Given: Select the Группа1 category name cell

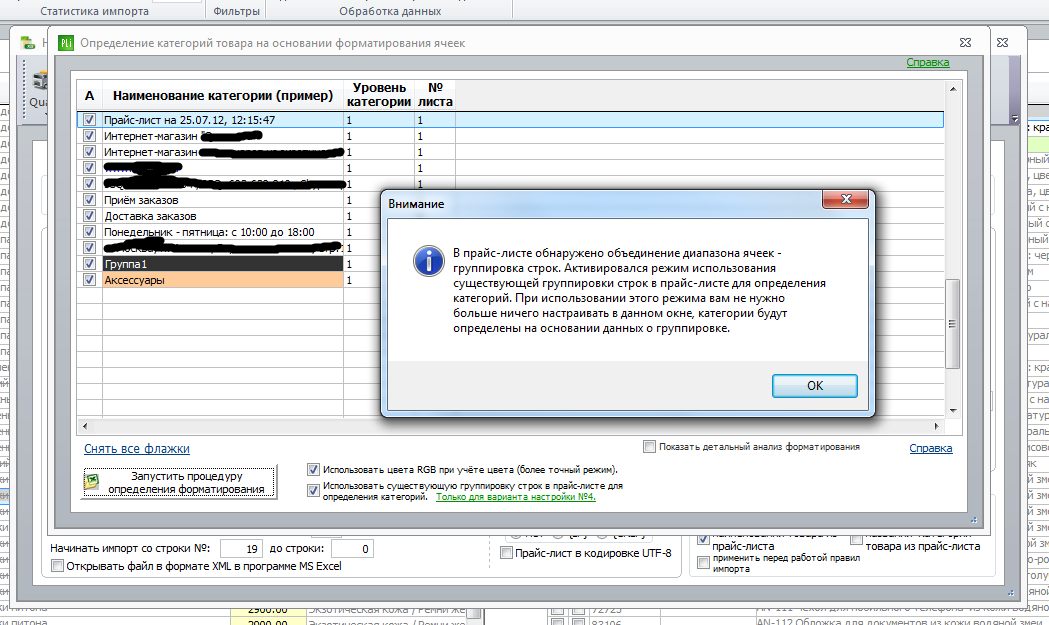Looking at the screenshot, I should (223, 264).
